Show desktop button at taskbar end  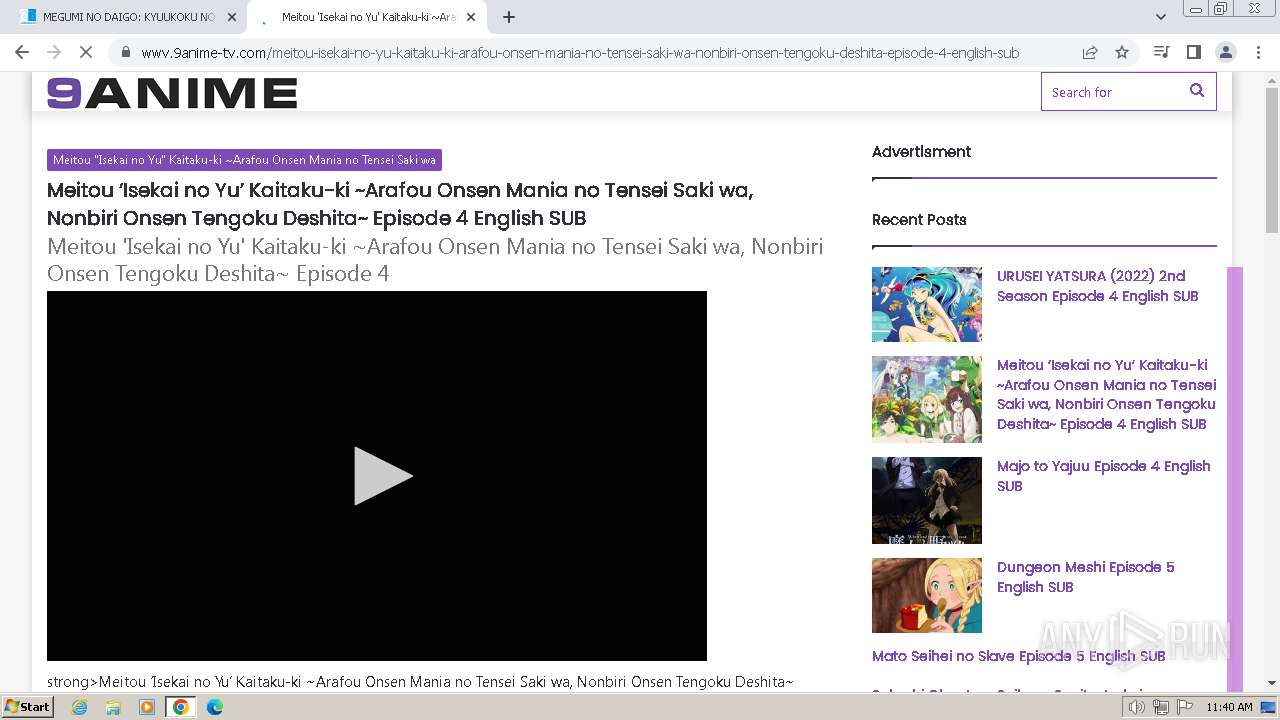pos(1269,707)
